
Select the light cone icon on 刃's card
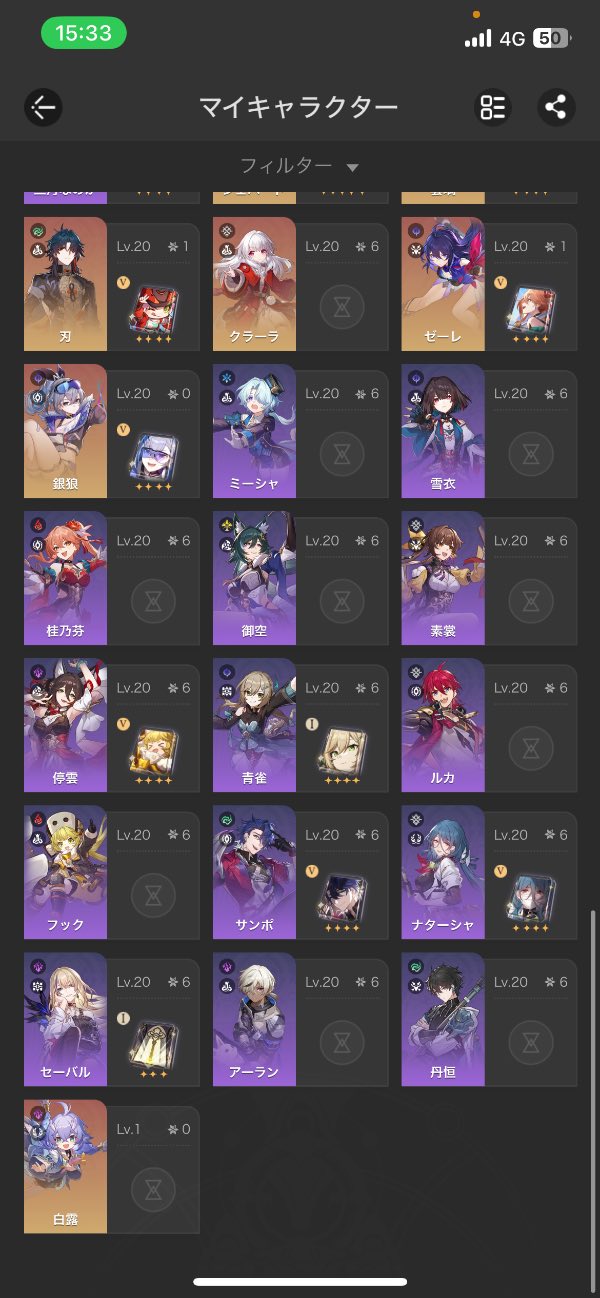coord(153,309)
